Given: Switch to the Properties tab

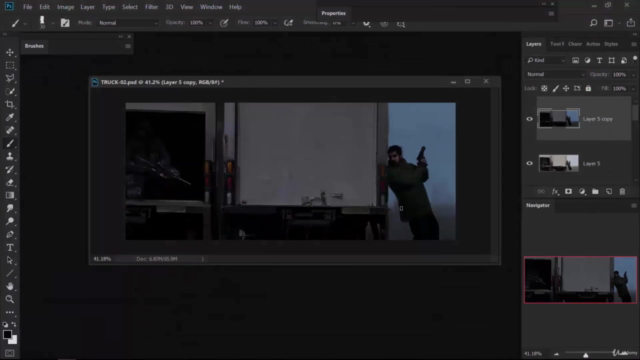Looking at the screenshot, I should (x=333, y=13).
